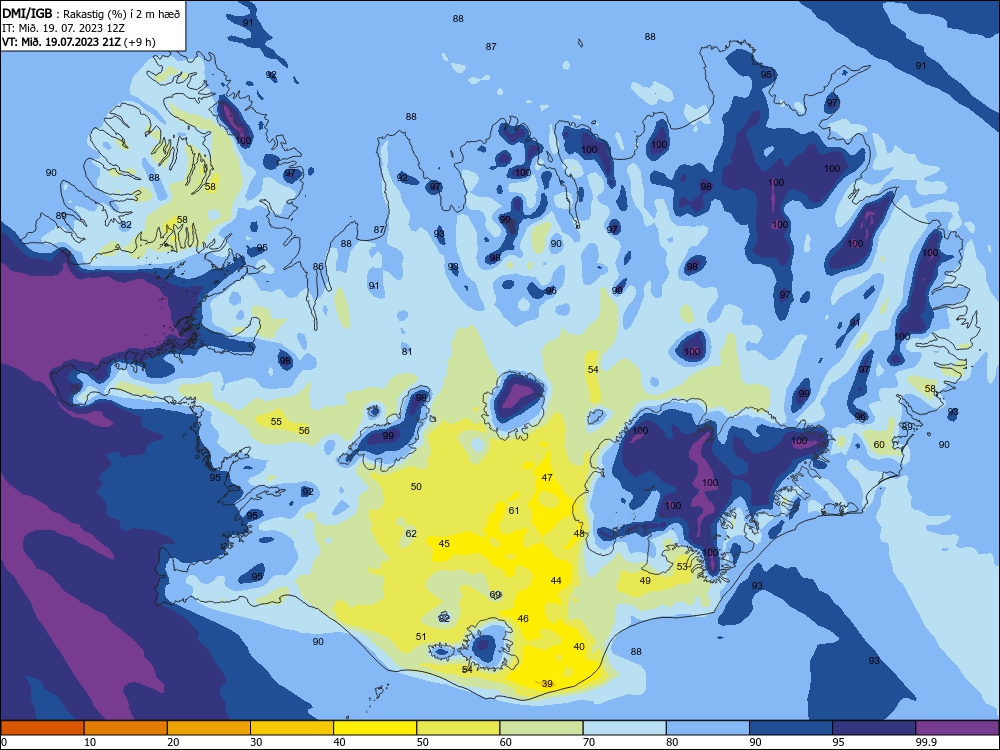
Task: Click the humidity value '53' near the glacier
Action: 682,566
